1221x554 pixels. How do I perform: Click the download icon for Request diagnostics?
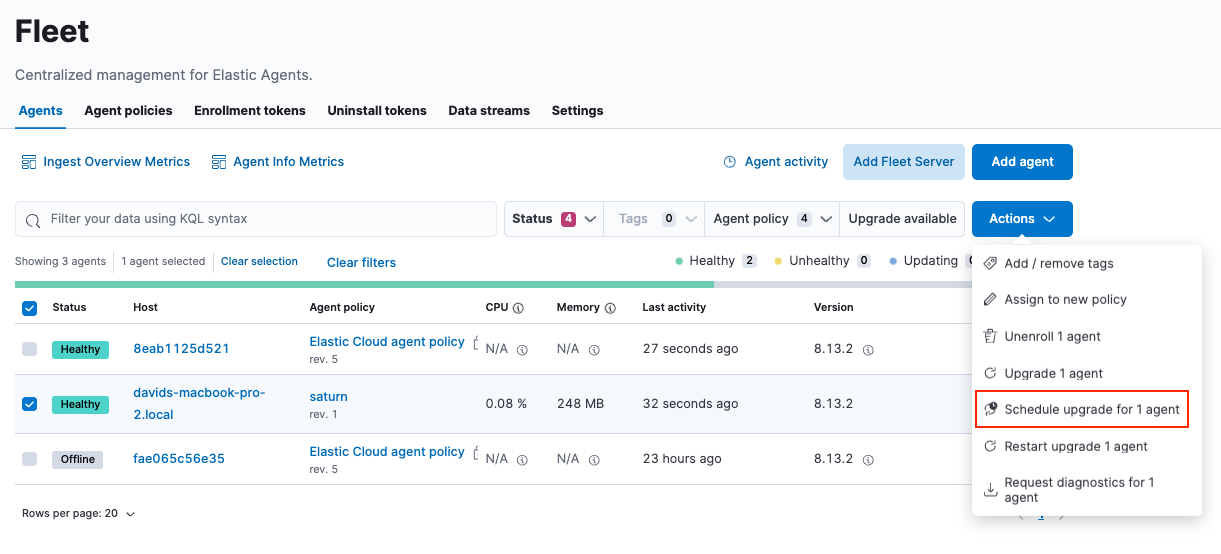990,490
